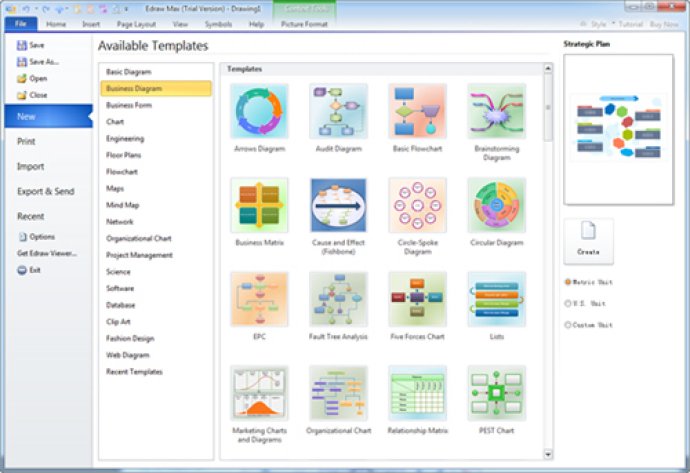
Task: Select the Business Form category
Action: [x=156, y=105]
